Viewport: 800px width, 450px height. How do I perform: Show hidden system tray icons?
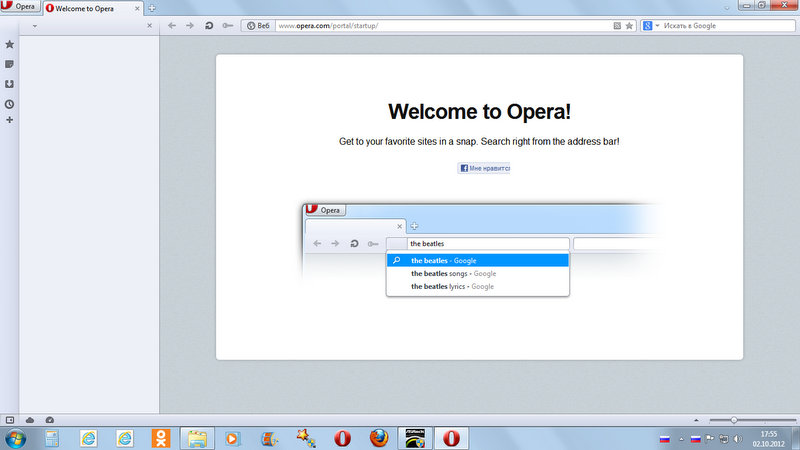pyautogui.click(x=681, y=439)
